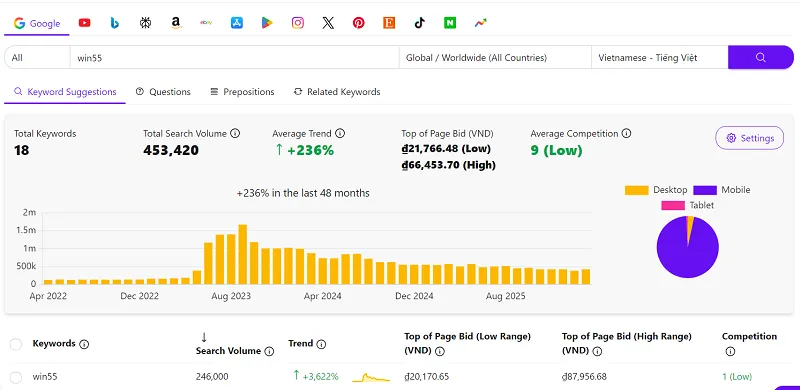This screenshot has height=390, width=800.
Task: Open the Related Keywords tab
Action: click(x=337, y=92)
